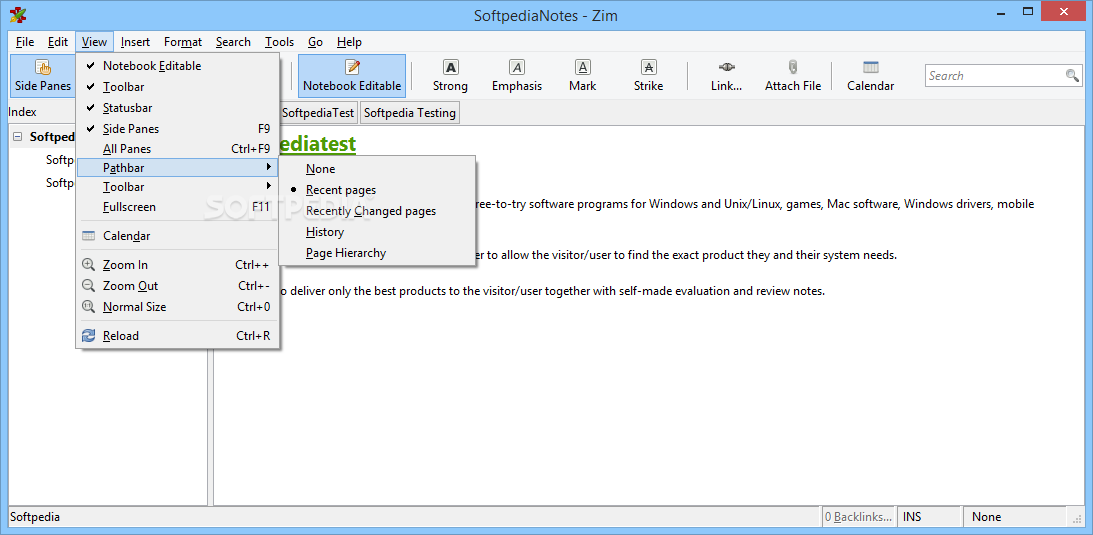Click the Softpedia text in status bar
The image size is (1093, 535).
pyautogui.click(x=35, y=517)
